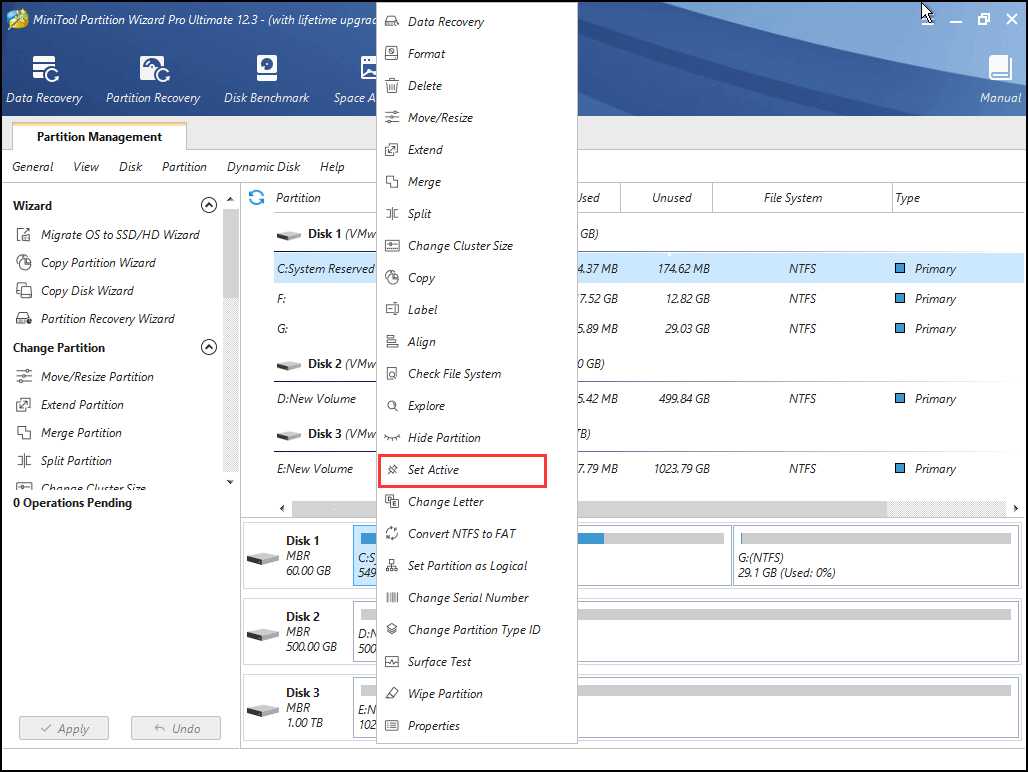Select the G:(NTFS) partition block in disk map
The image size is (1028, 772).
(x=876, y=555)
